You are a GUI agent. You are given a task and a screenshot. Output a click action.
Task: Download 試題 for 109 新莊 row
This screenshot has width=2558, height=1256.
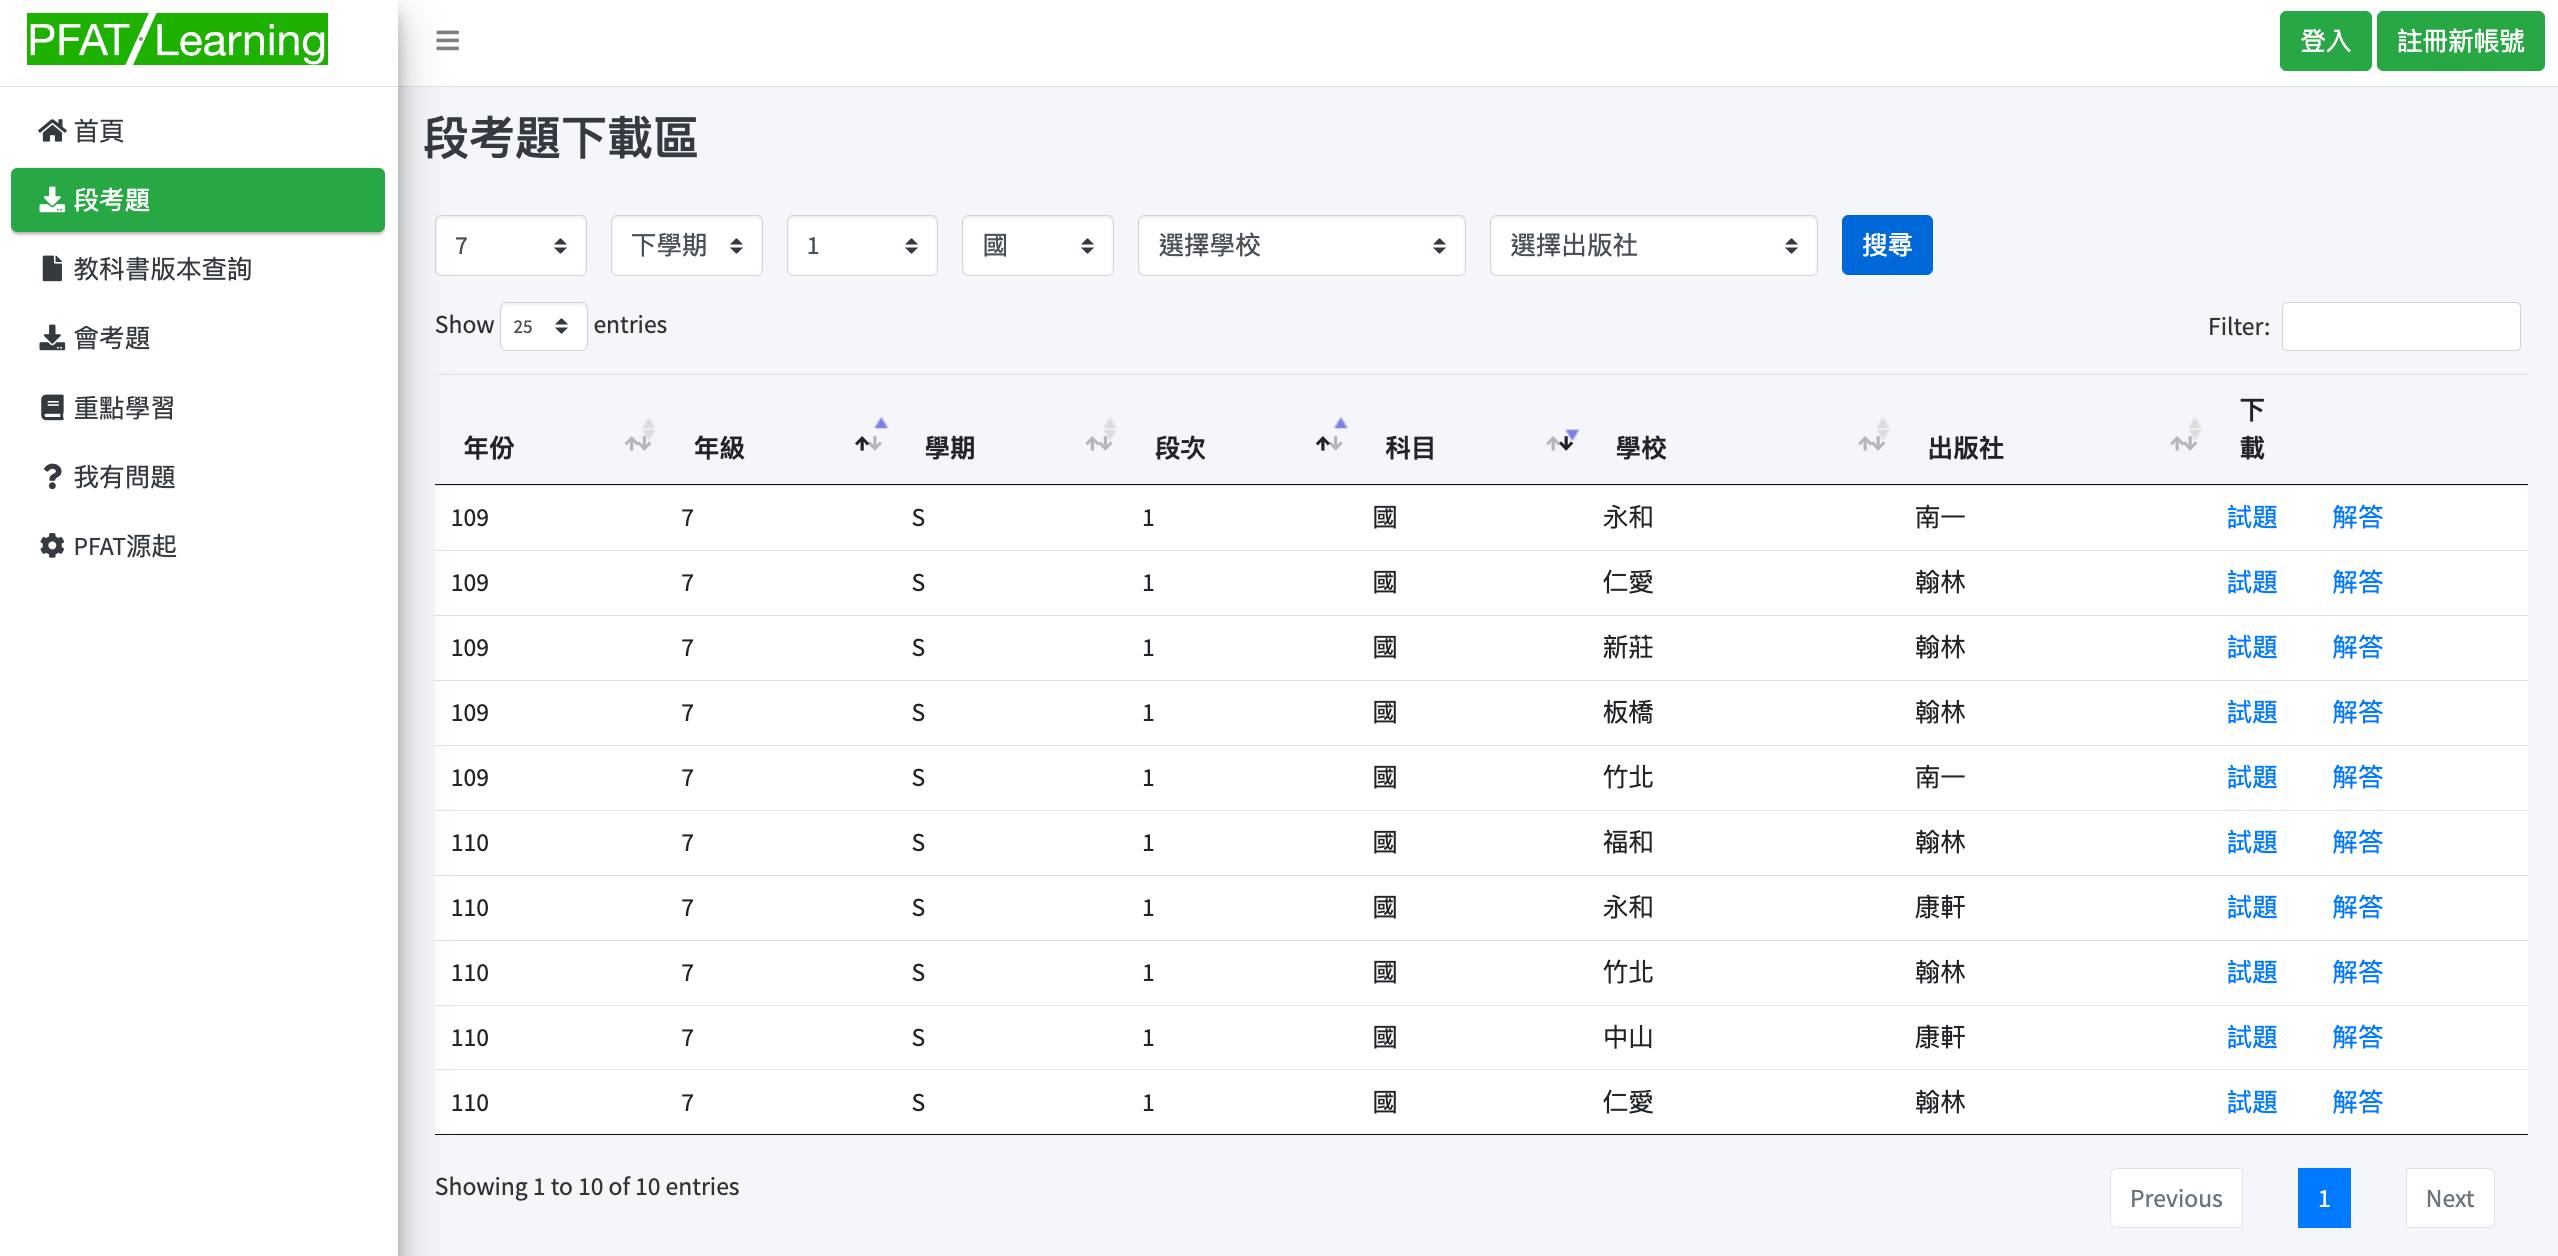click(x=2252, y=647)
